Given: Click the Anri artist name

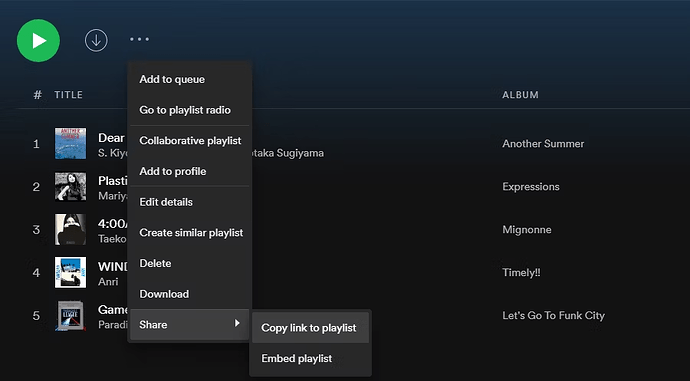Looking at the screenshot, I should tap(108, 281).
